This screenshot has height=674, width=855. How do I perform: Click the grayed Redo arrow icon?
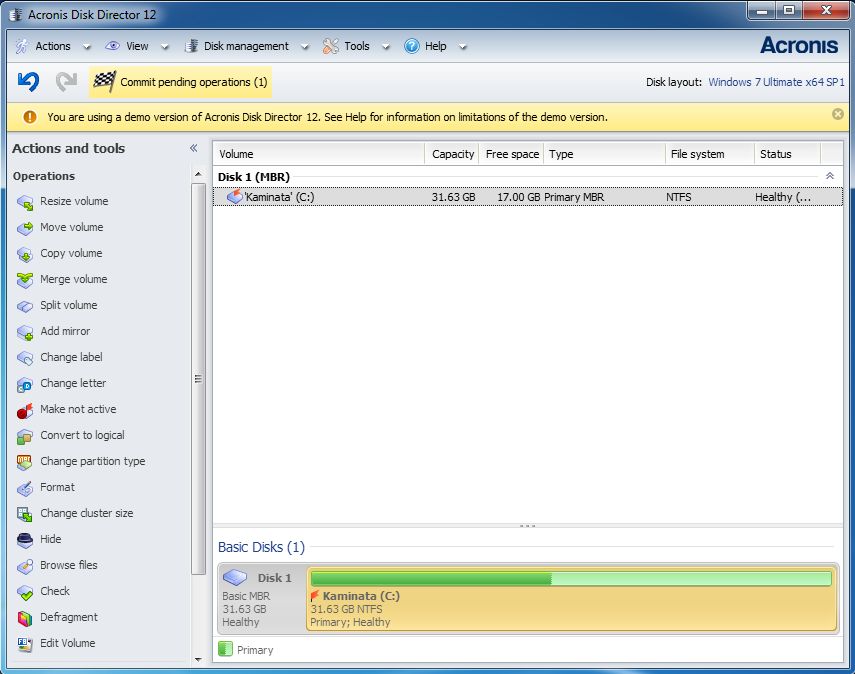point(67,82)
